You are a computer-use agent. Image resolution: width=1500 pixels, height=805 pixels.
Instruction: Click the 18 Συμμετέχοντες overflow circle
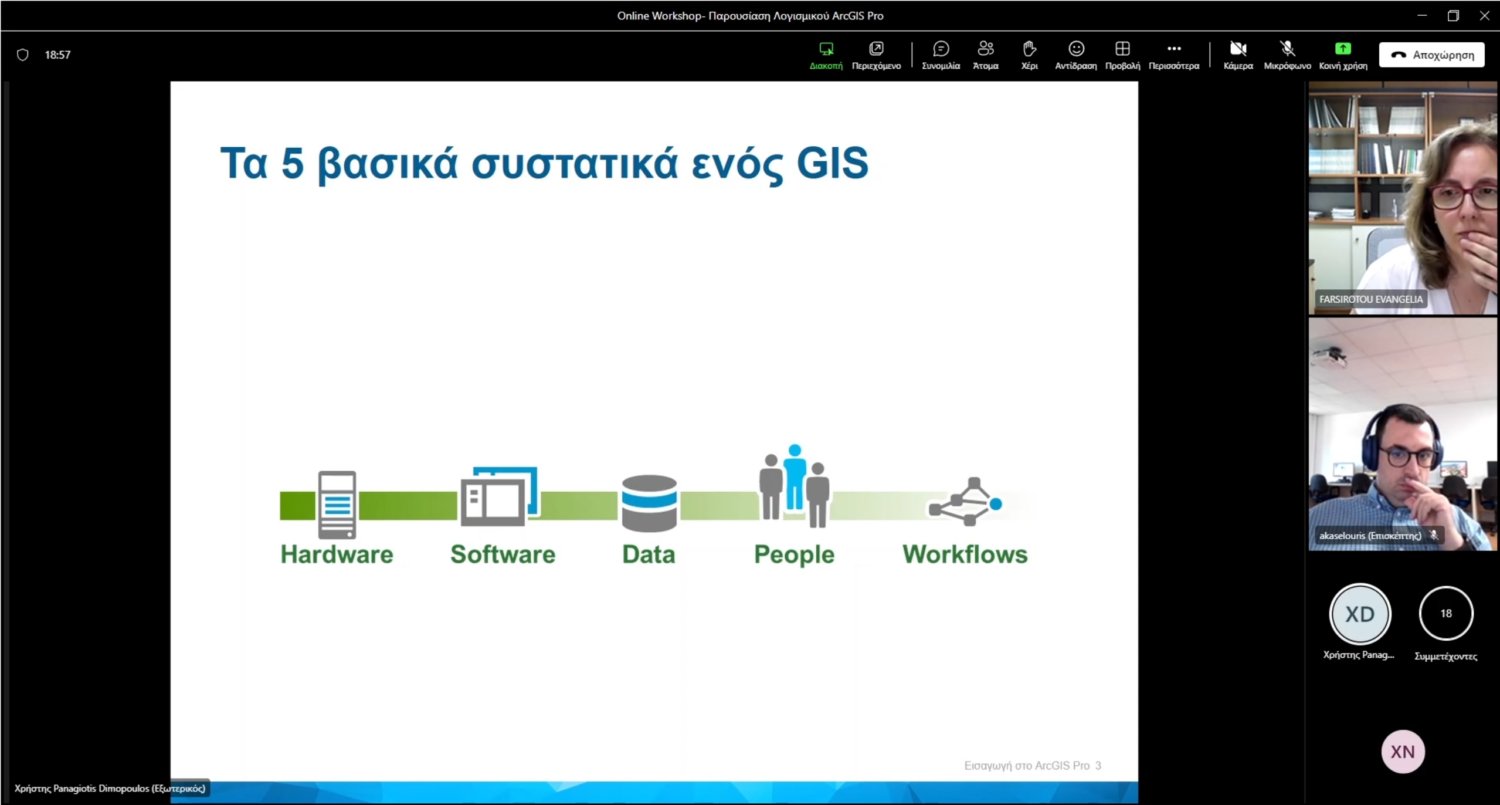(x=1446, y=613)
